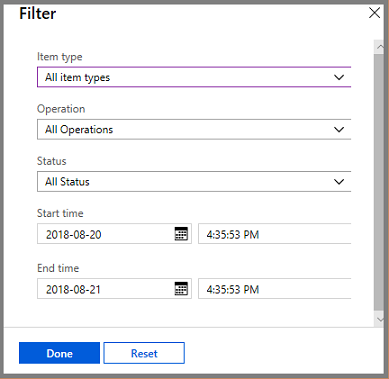Open the Start time calendar picker icon
The width and height of the screenshot is (389, 379).
click(181, 234)
